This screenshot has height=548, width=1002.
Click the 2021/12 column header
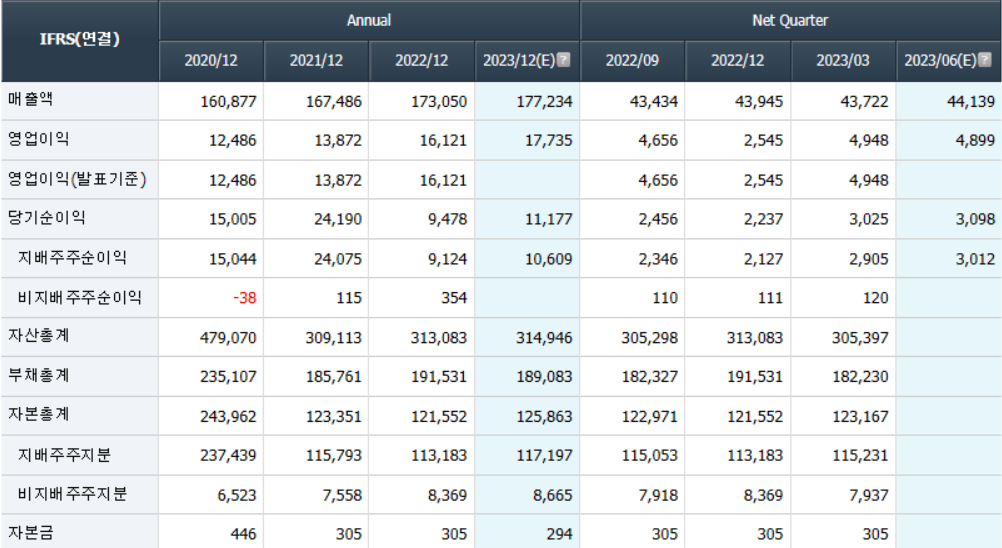[x=316, y=61]
